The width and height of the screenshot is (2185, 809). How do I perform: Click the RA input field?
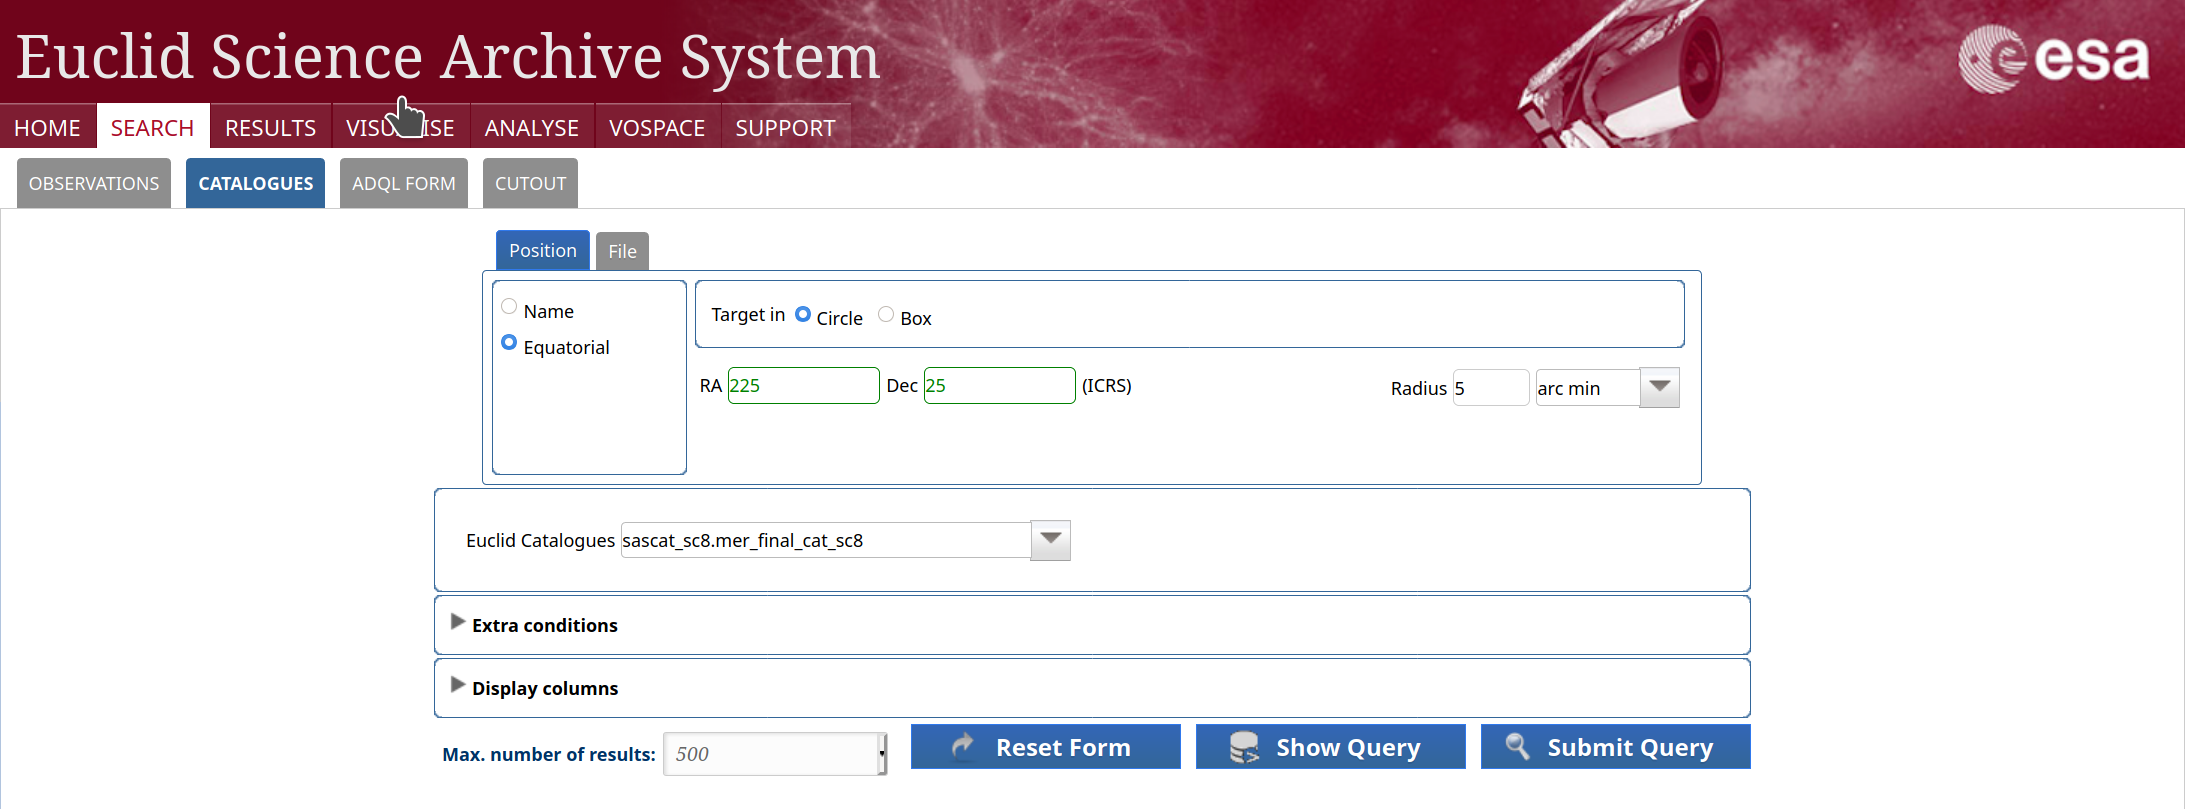804,385
